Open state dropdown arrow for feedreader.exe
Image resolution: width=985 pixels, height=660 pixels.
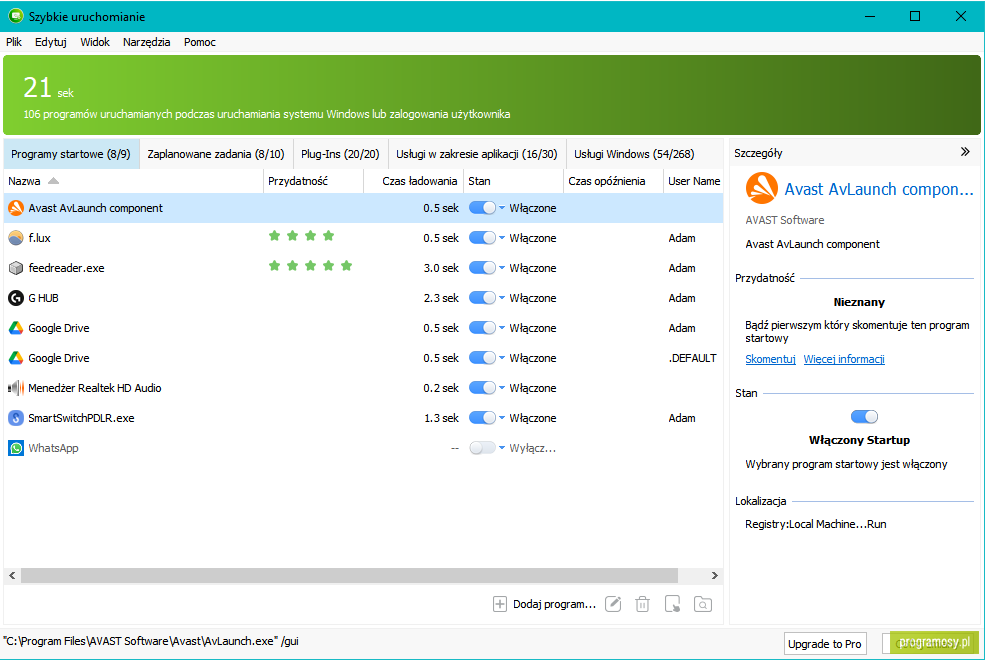click(502, 268)
